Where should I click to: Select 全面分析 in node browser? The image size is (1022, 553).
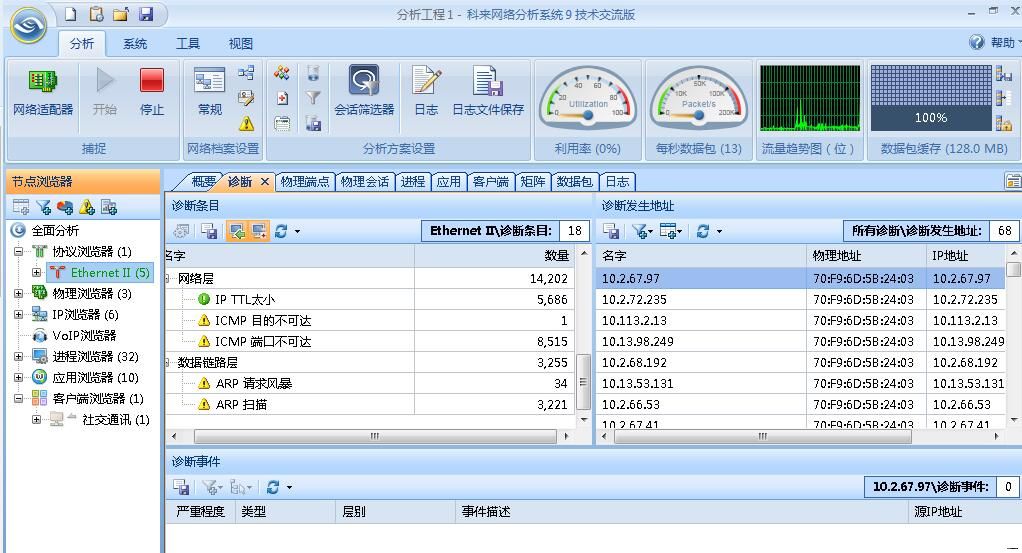(x=55, y=230)
